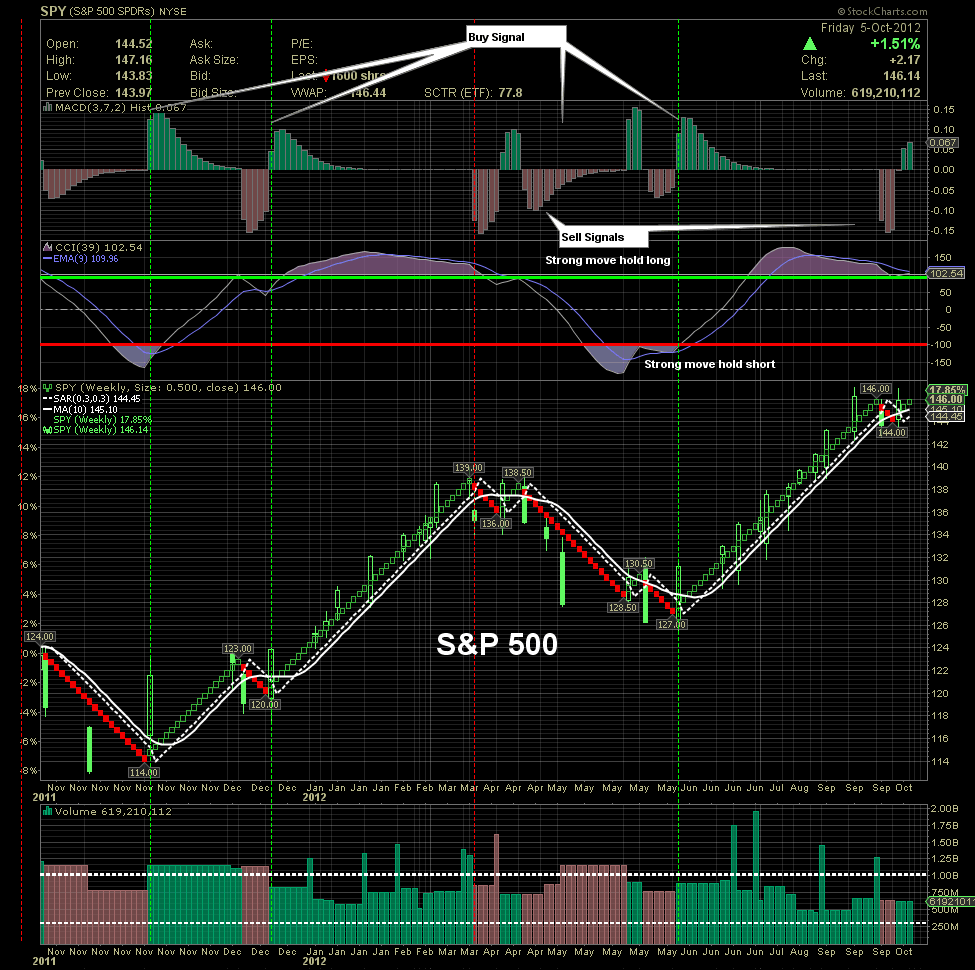Click the 'Volume 619,210,112' panel label
This screenshot has height=970, width=975.
point(113,811)
